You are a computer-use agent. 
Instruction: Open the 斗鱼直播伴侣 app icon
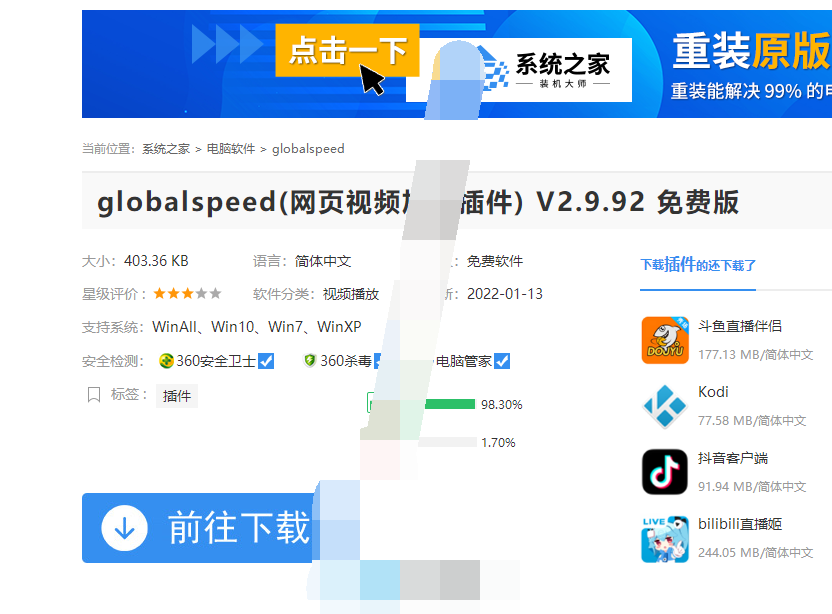[666, 340]
